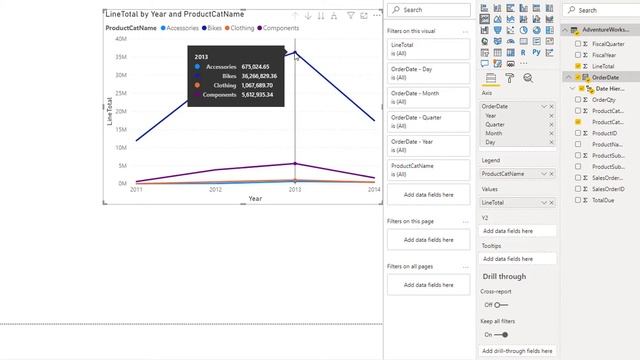Image resolution: width=640 pixels, height=360 pixels.
Task: Check the TotalDue field checkbox
Action: pos(578,200)
